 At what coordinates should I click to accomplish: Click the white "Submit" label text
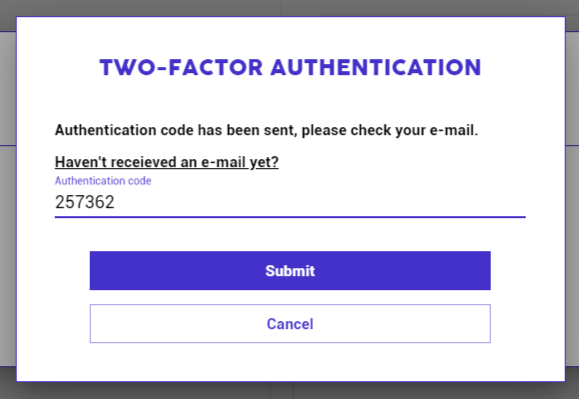(x=290, y=271)
